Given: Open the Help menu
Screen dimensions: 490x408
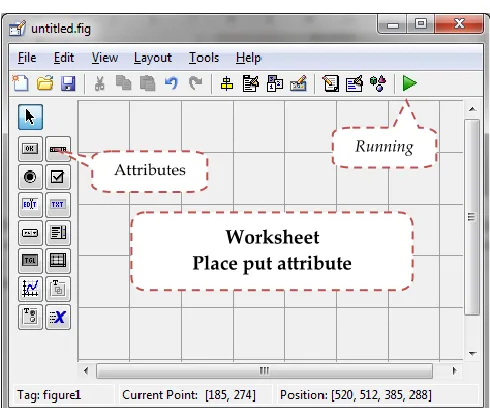Looking at the screenshot, I should click(249, 58).
